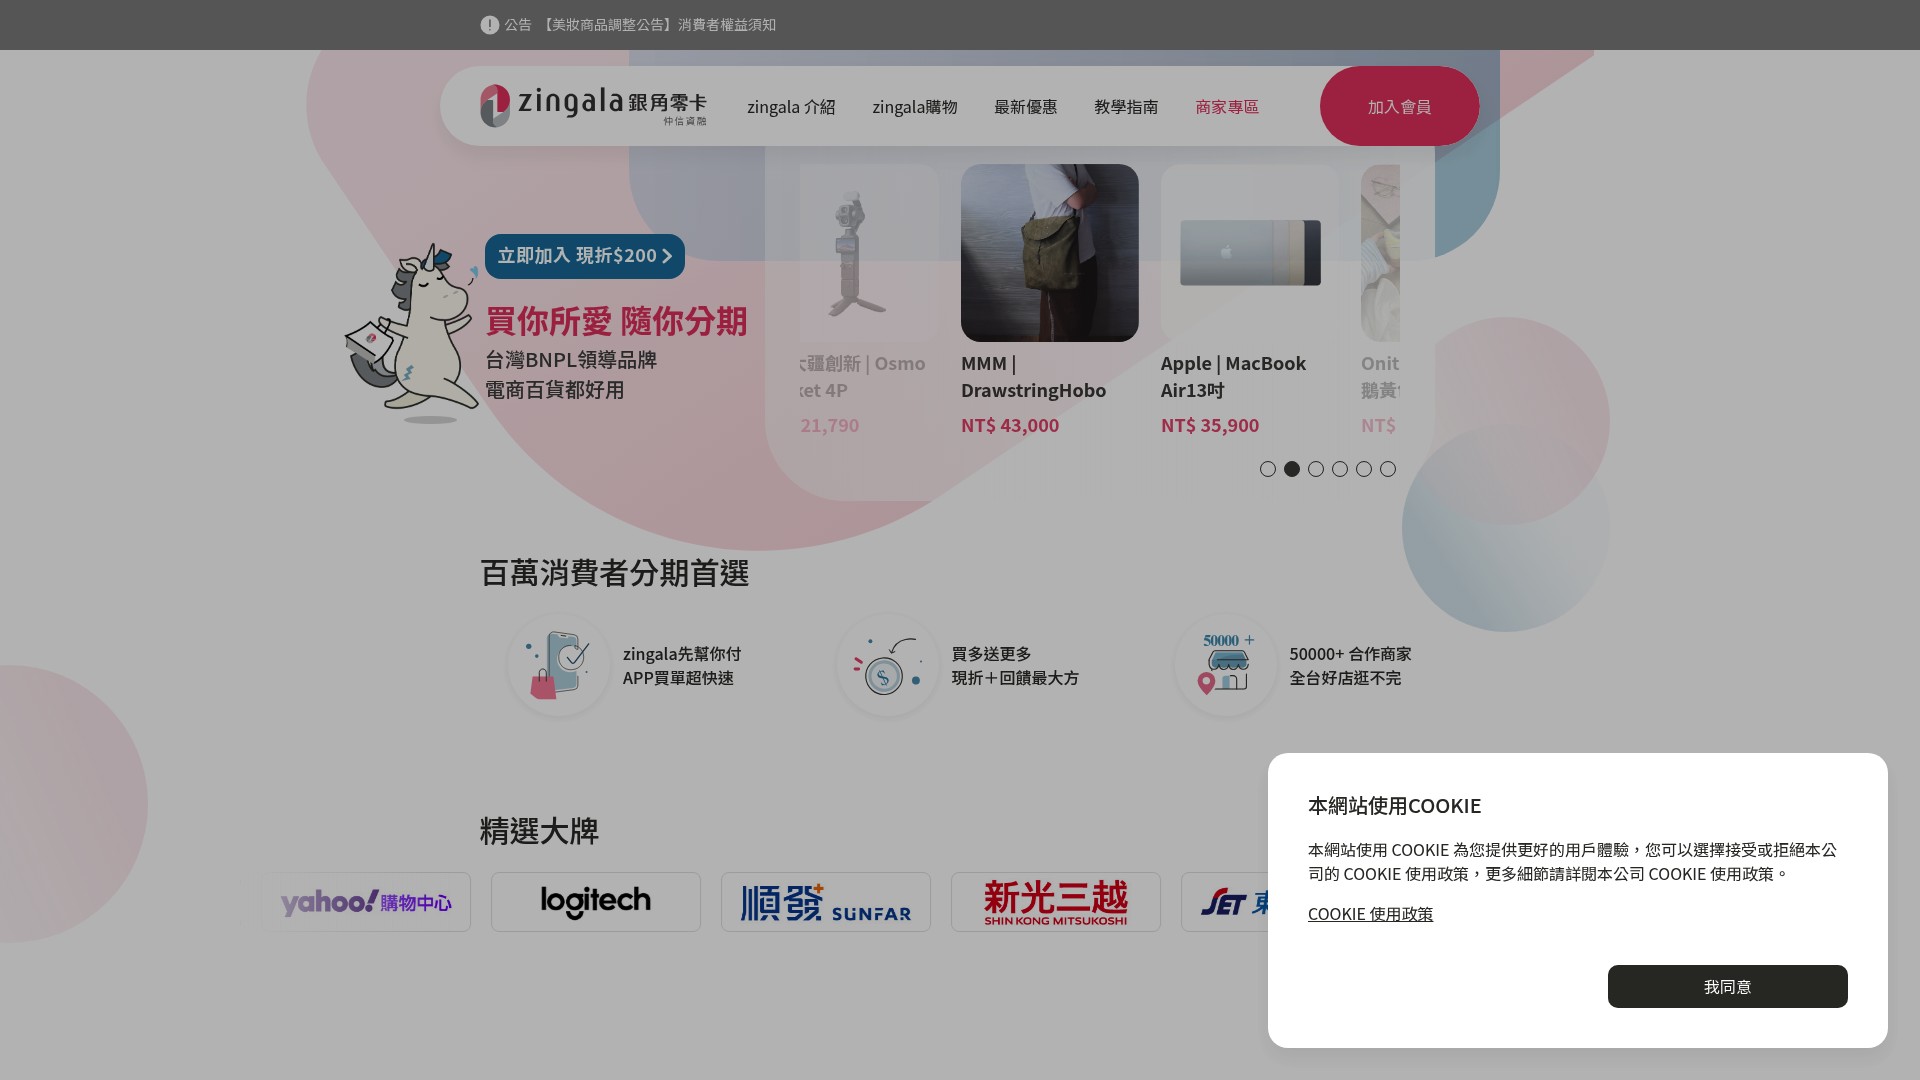Click the 加入會員 button

coord(1399,106)
